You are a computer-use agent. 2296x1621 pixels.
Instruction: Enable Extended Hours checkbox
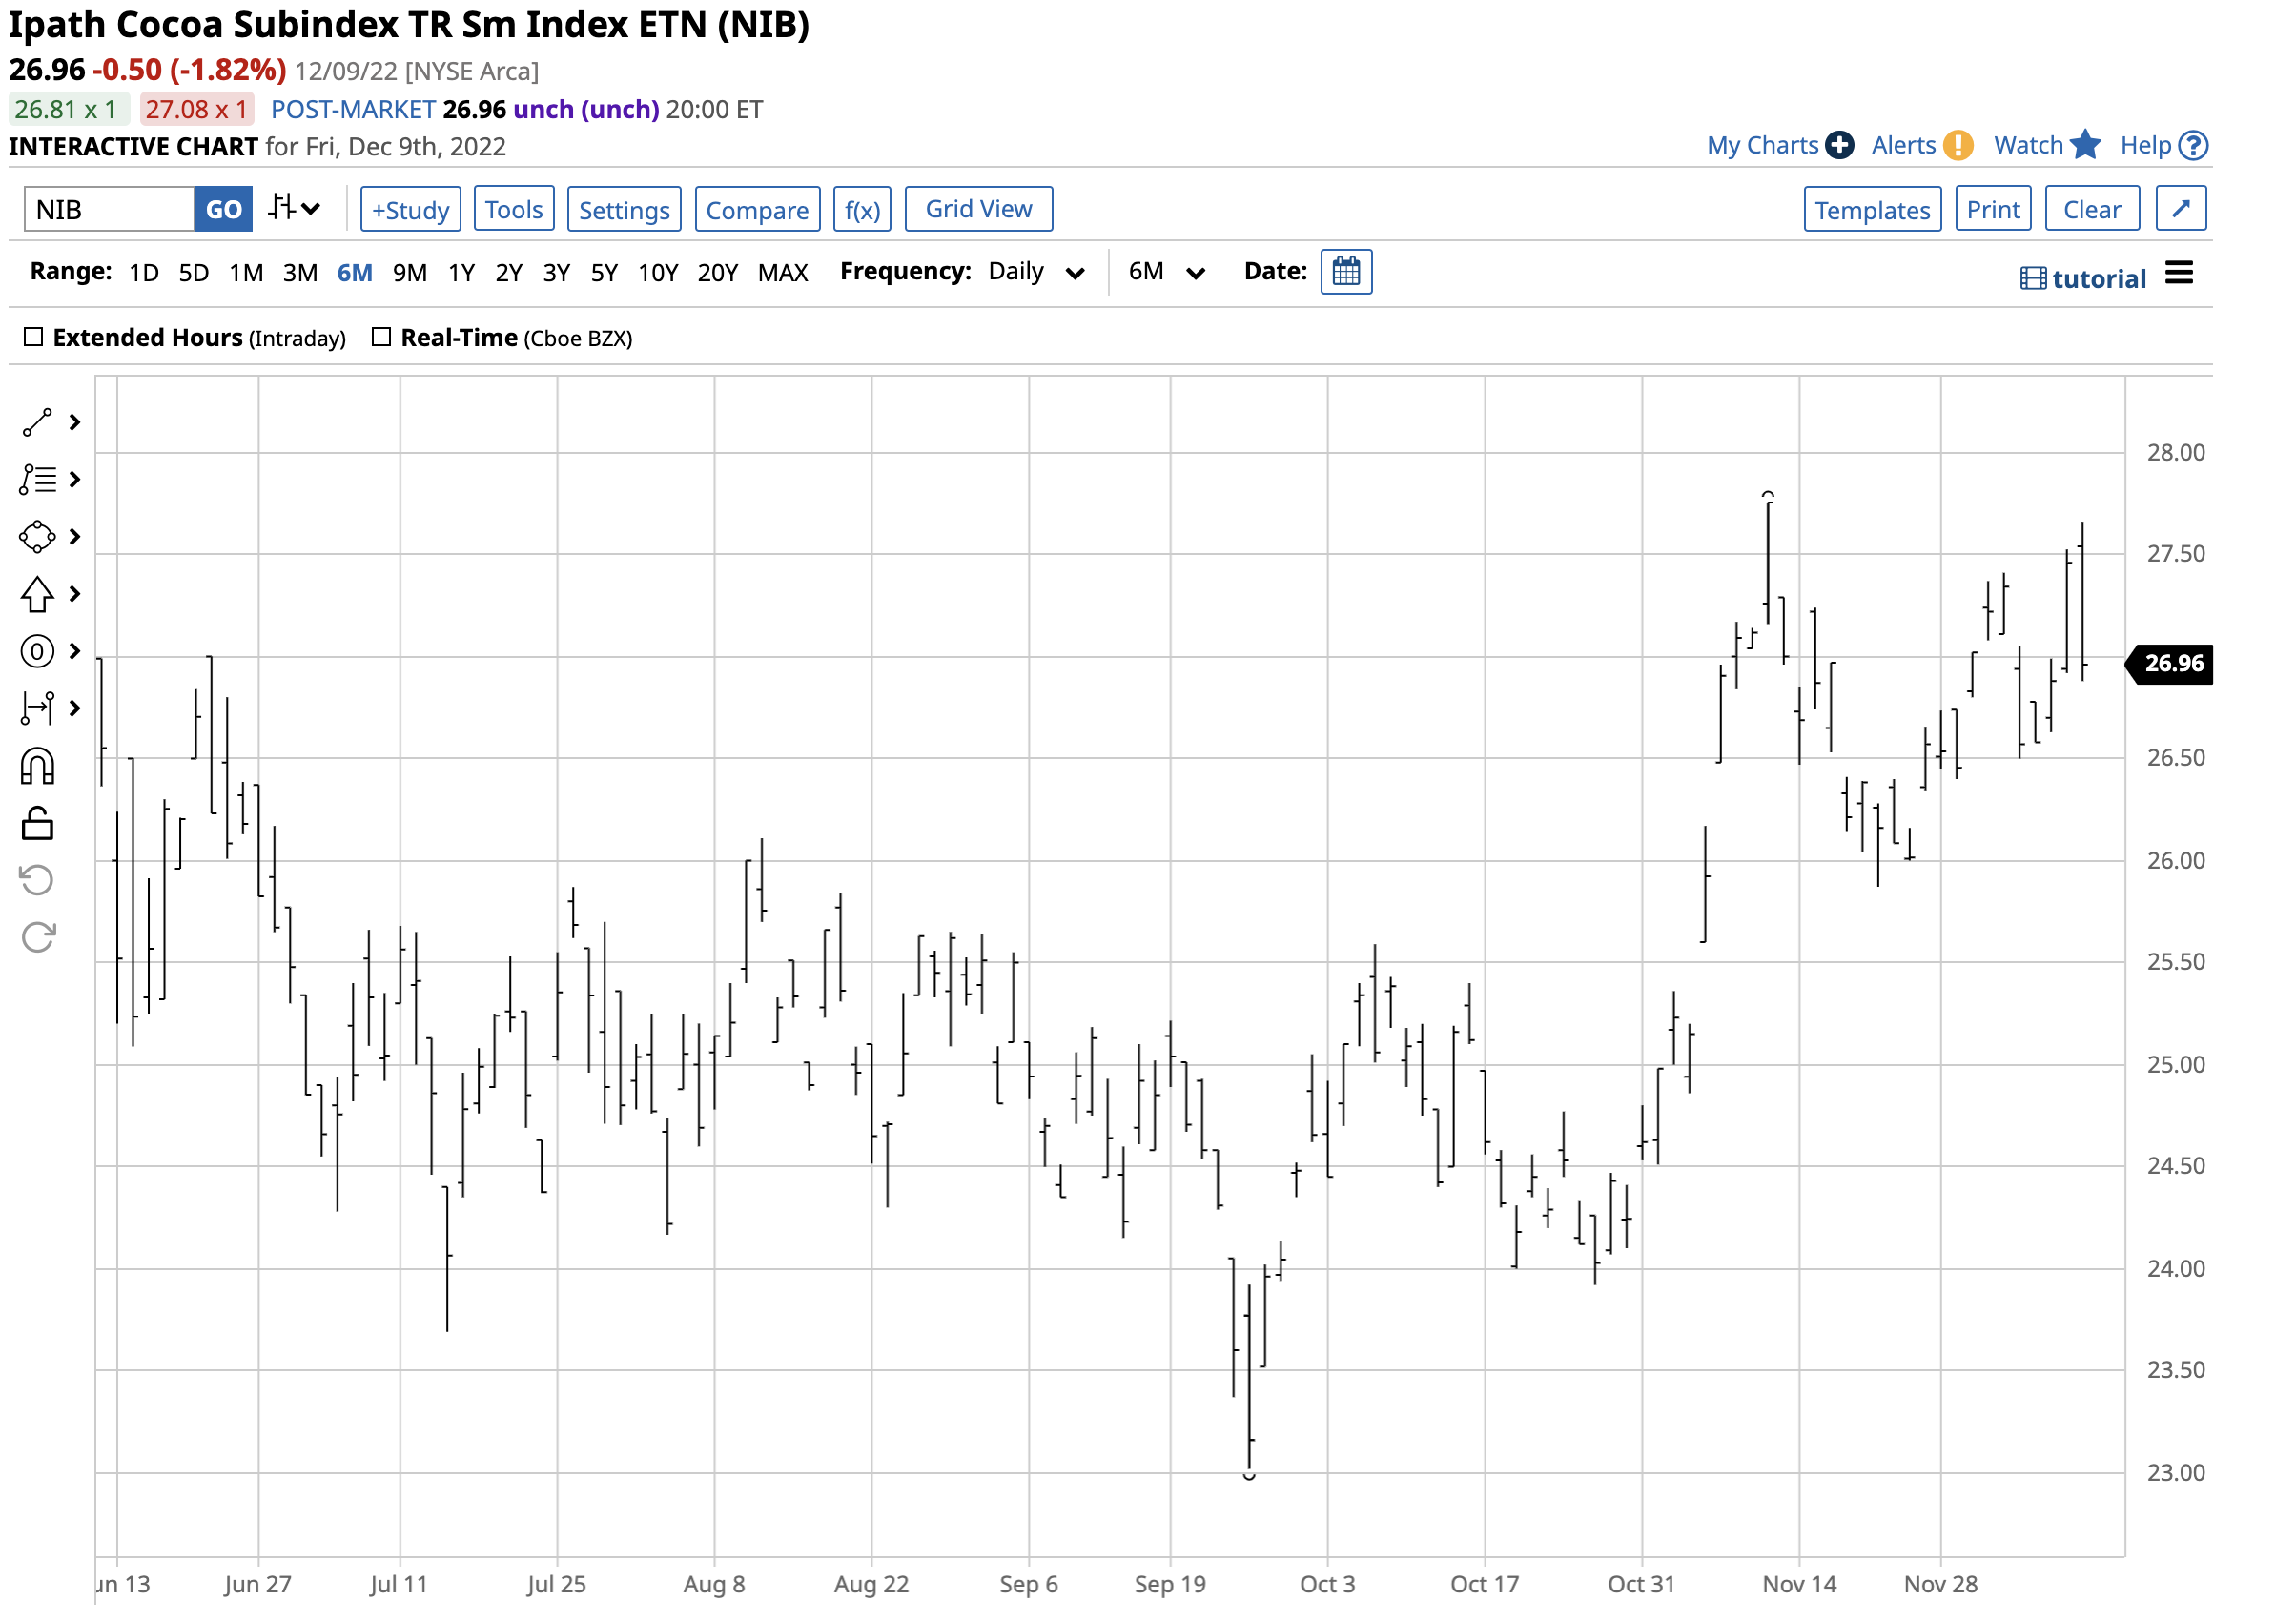pos(33,337)
